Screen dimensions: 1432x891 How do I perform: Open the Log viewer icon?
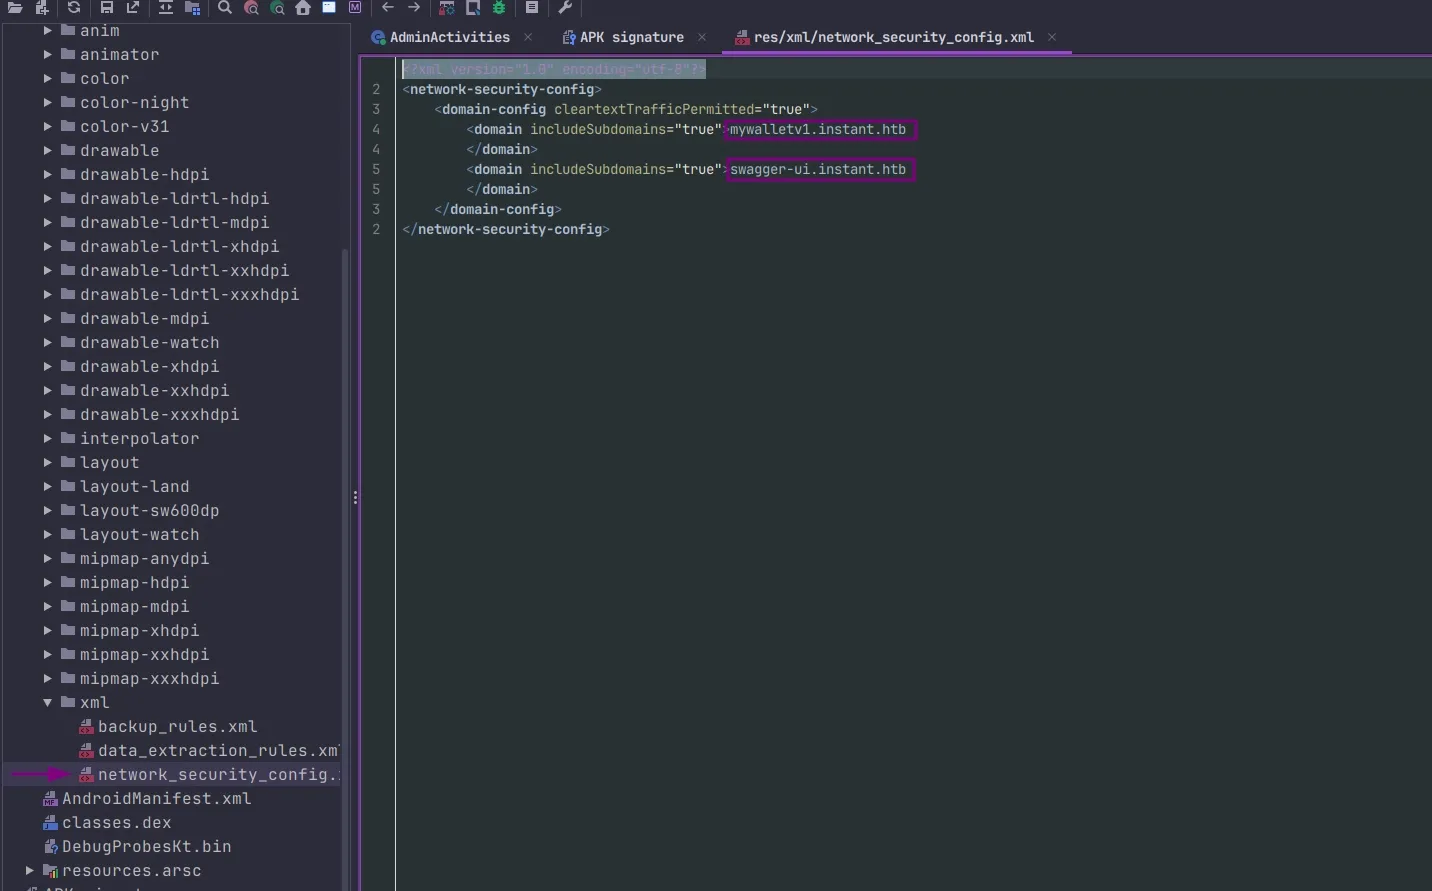point(532,7)
